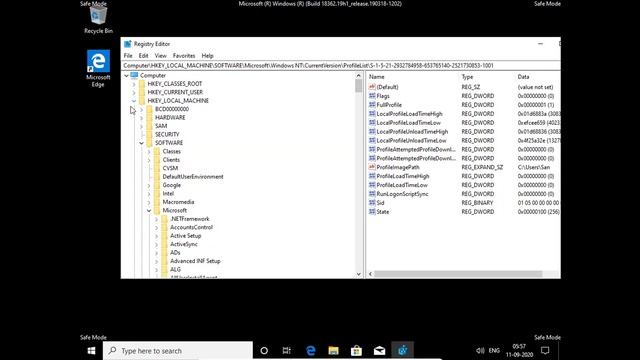
Task: Click the ENG language indicator
Action: [494, 351]
